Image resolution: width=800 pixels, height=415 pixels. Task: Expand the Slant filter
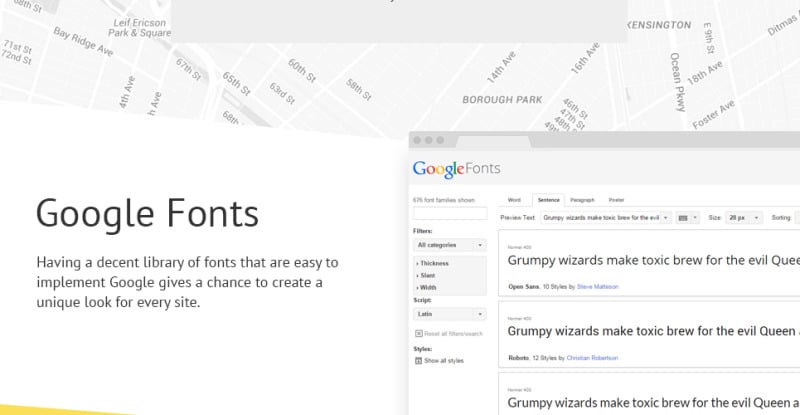426,276
